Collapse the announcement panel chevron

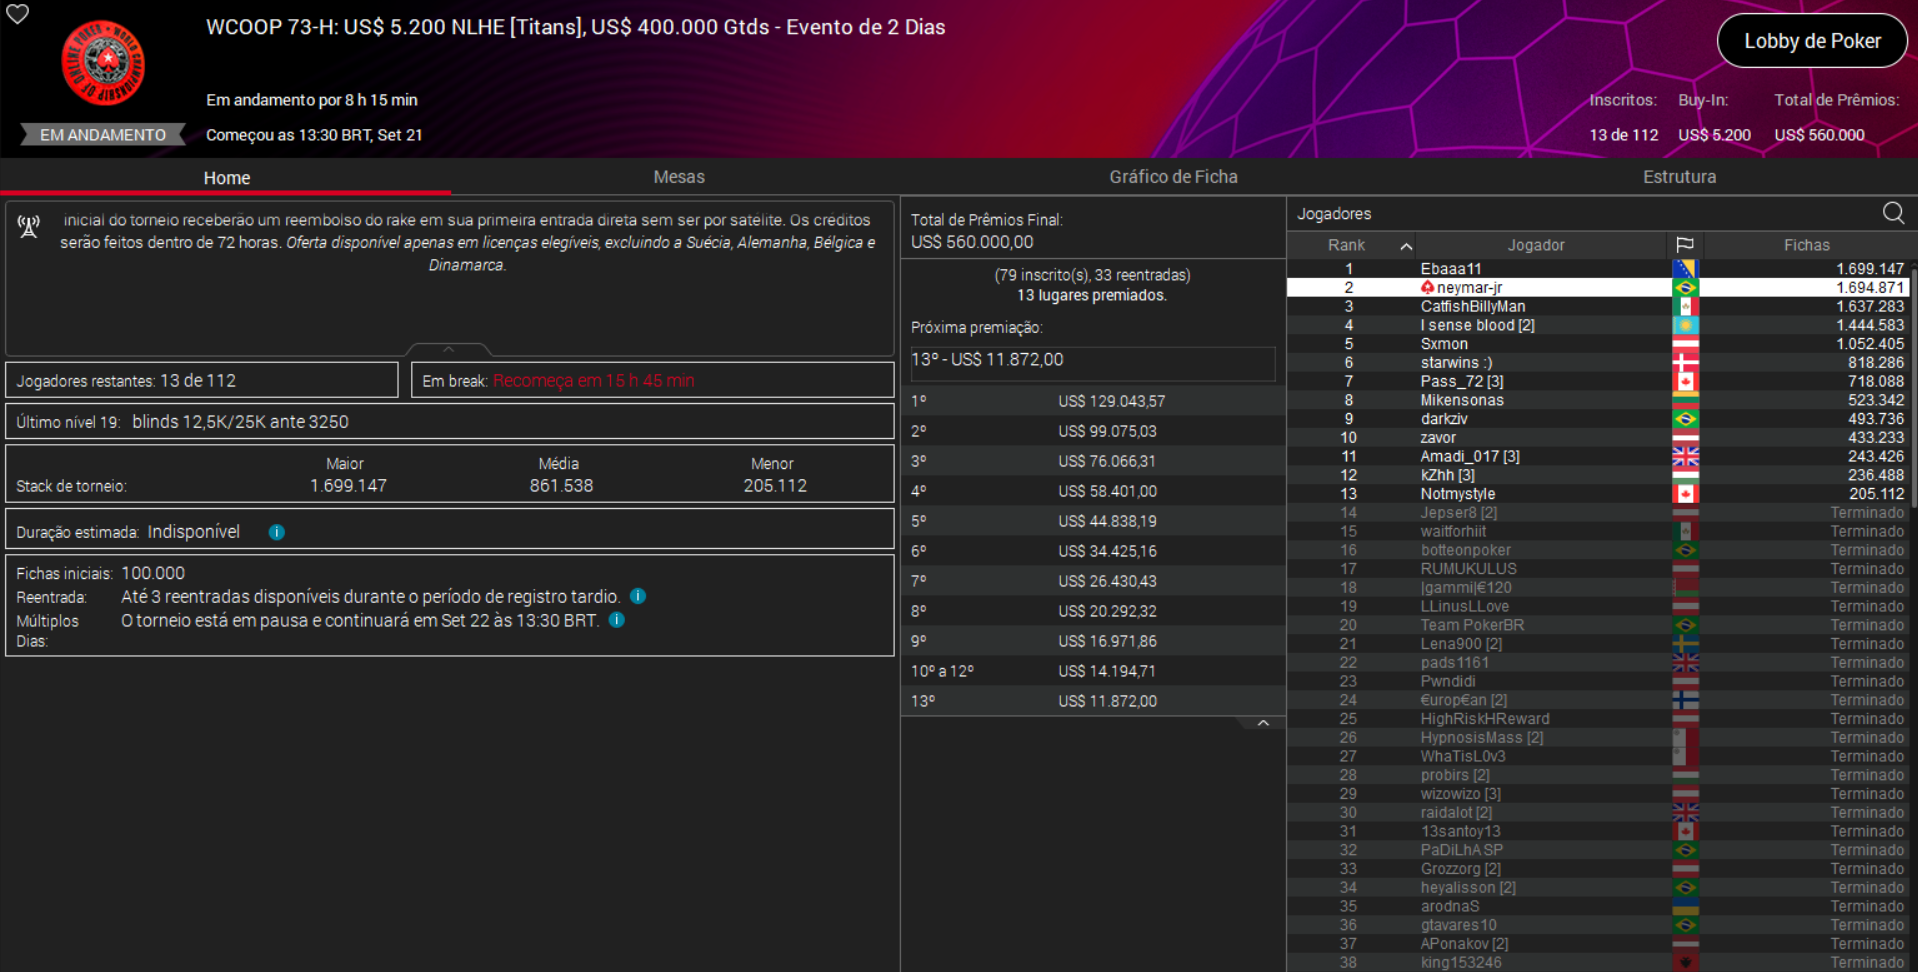448,349
